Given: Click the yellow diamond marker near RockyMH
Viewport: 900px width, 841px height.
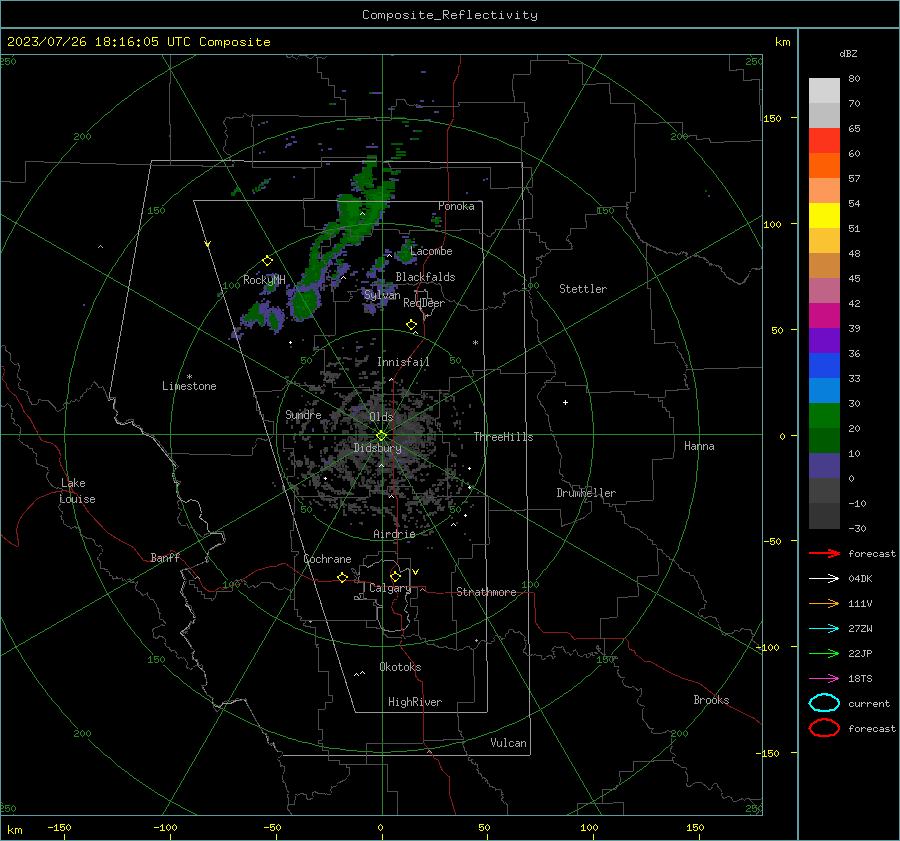Looking at the screenshot, I should [267, 261].
